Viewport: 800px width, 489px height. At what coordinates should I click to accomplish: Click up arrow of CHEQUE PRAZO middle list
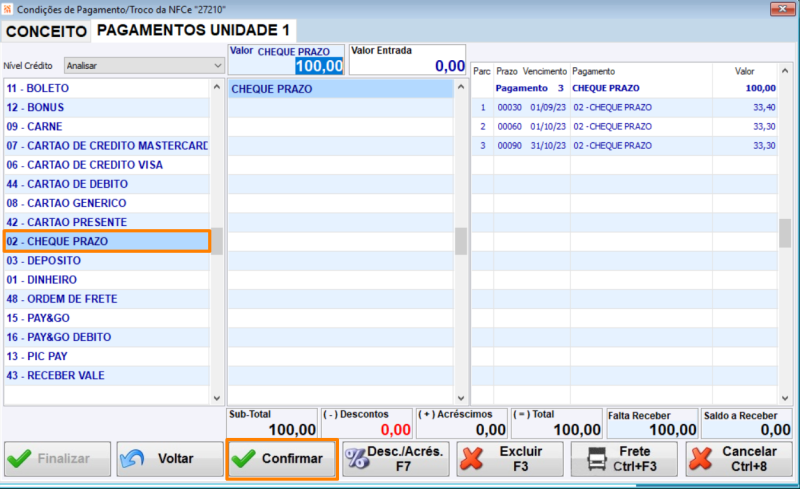(461, 87)
